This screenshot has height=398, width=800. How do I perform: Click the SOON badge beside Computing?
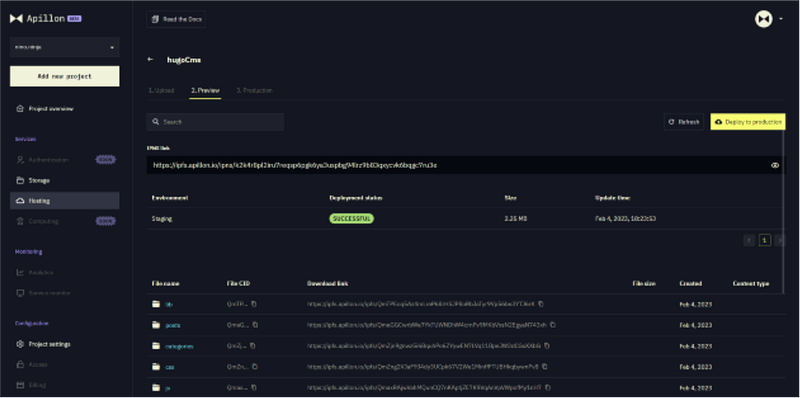pos(106,221)
